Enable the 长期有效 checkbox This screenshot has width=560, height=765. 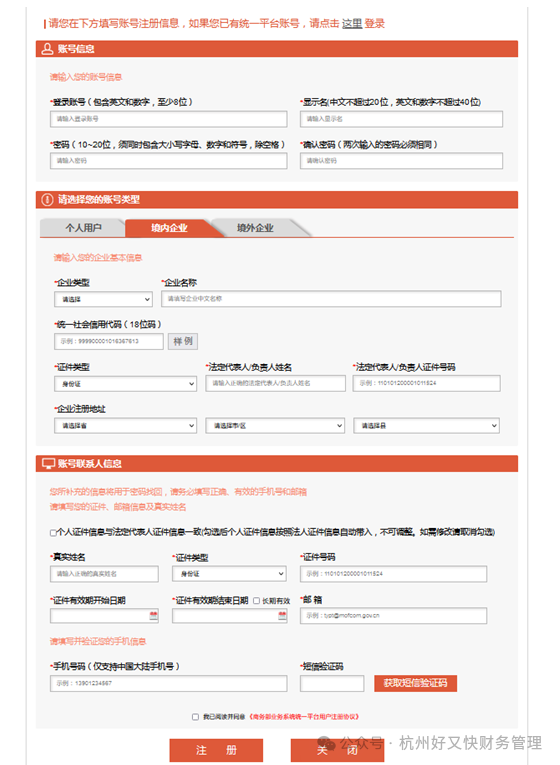pos(256,601)
